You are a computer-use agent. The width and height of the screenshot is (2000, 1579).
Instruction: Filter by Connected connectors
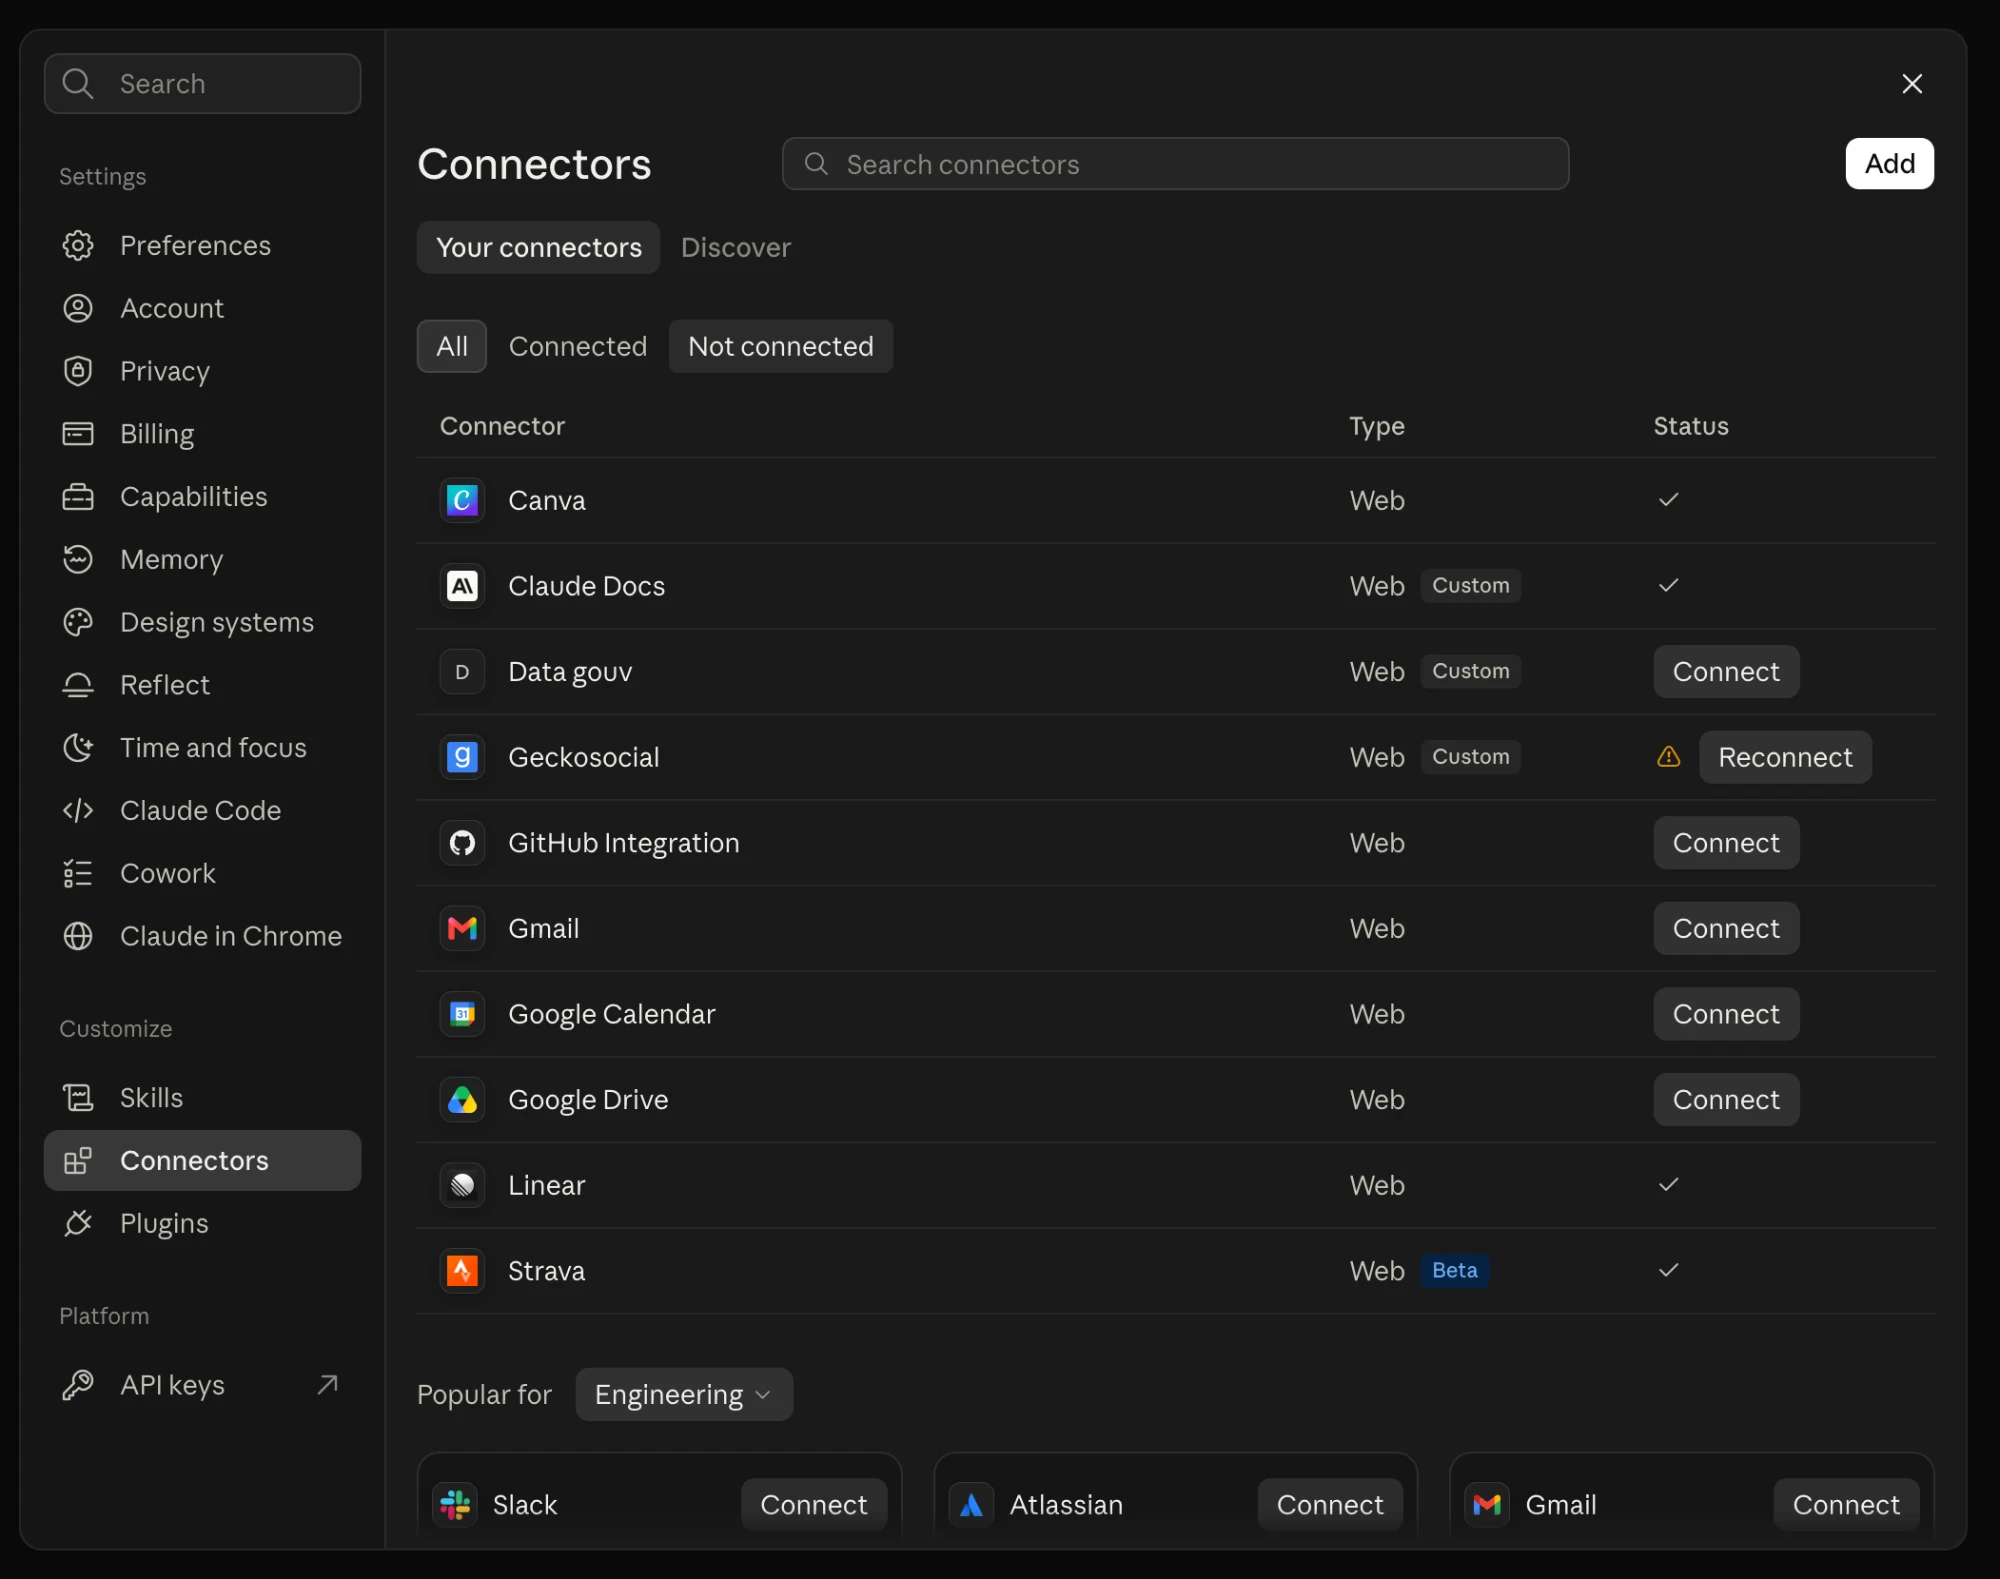(578, 346)
